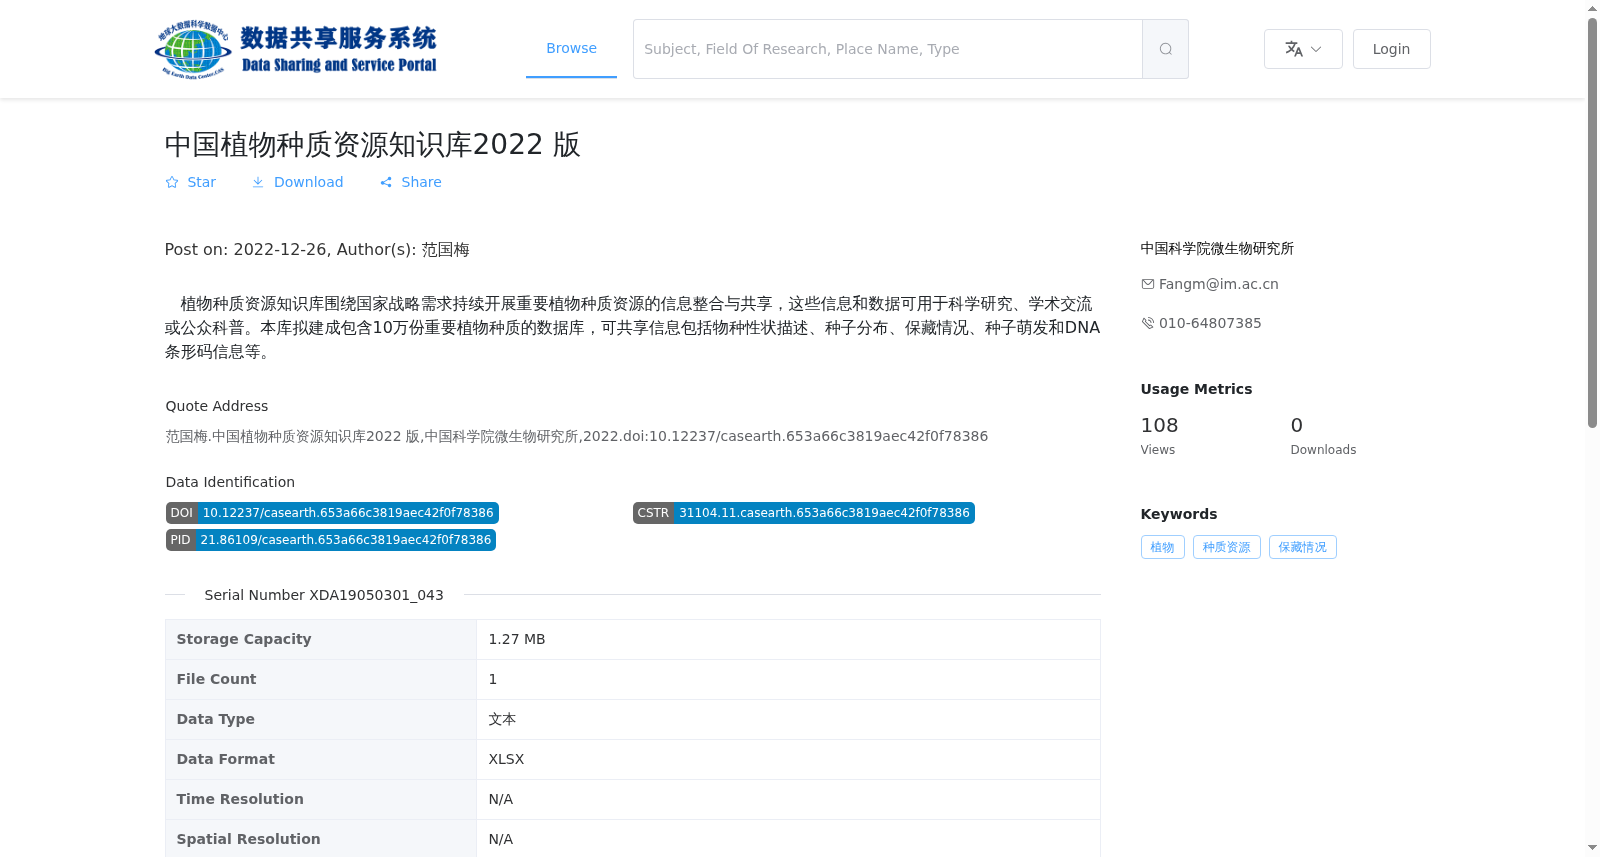Select the keyword tag 保藏情况
The image size is (1600, 857).
click(1302, 547)
